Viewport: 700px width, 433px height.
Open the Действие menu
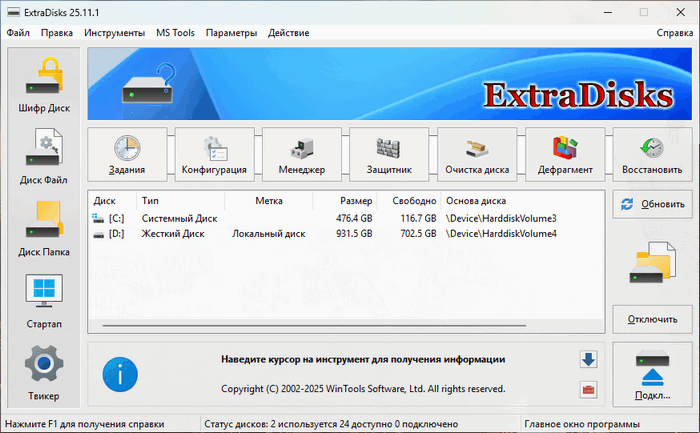[x=288, y=33]
